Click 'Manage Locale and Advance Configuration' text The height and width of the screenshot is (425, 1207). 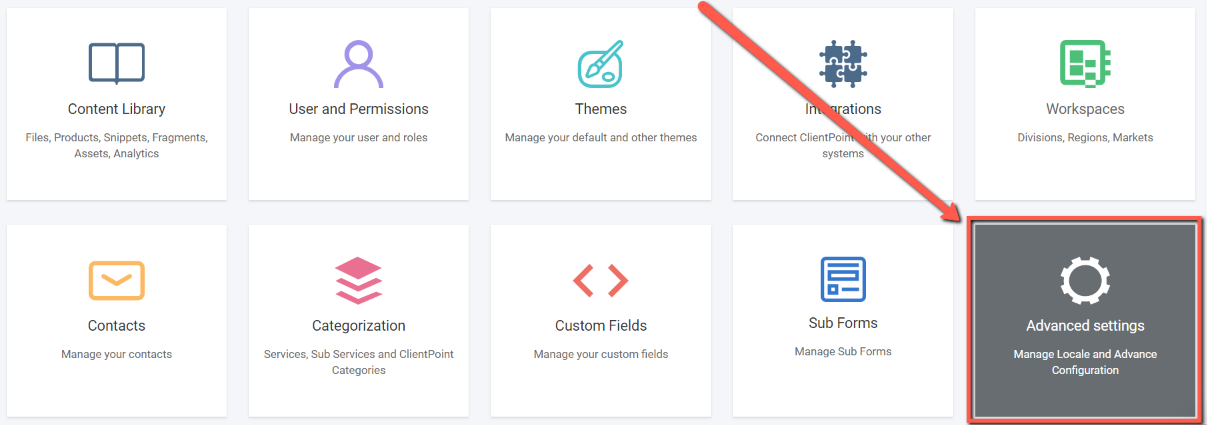coord(1085,362)
